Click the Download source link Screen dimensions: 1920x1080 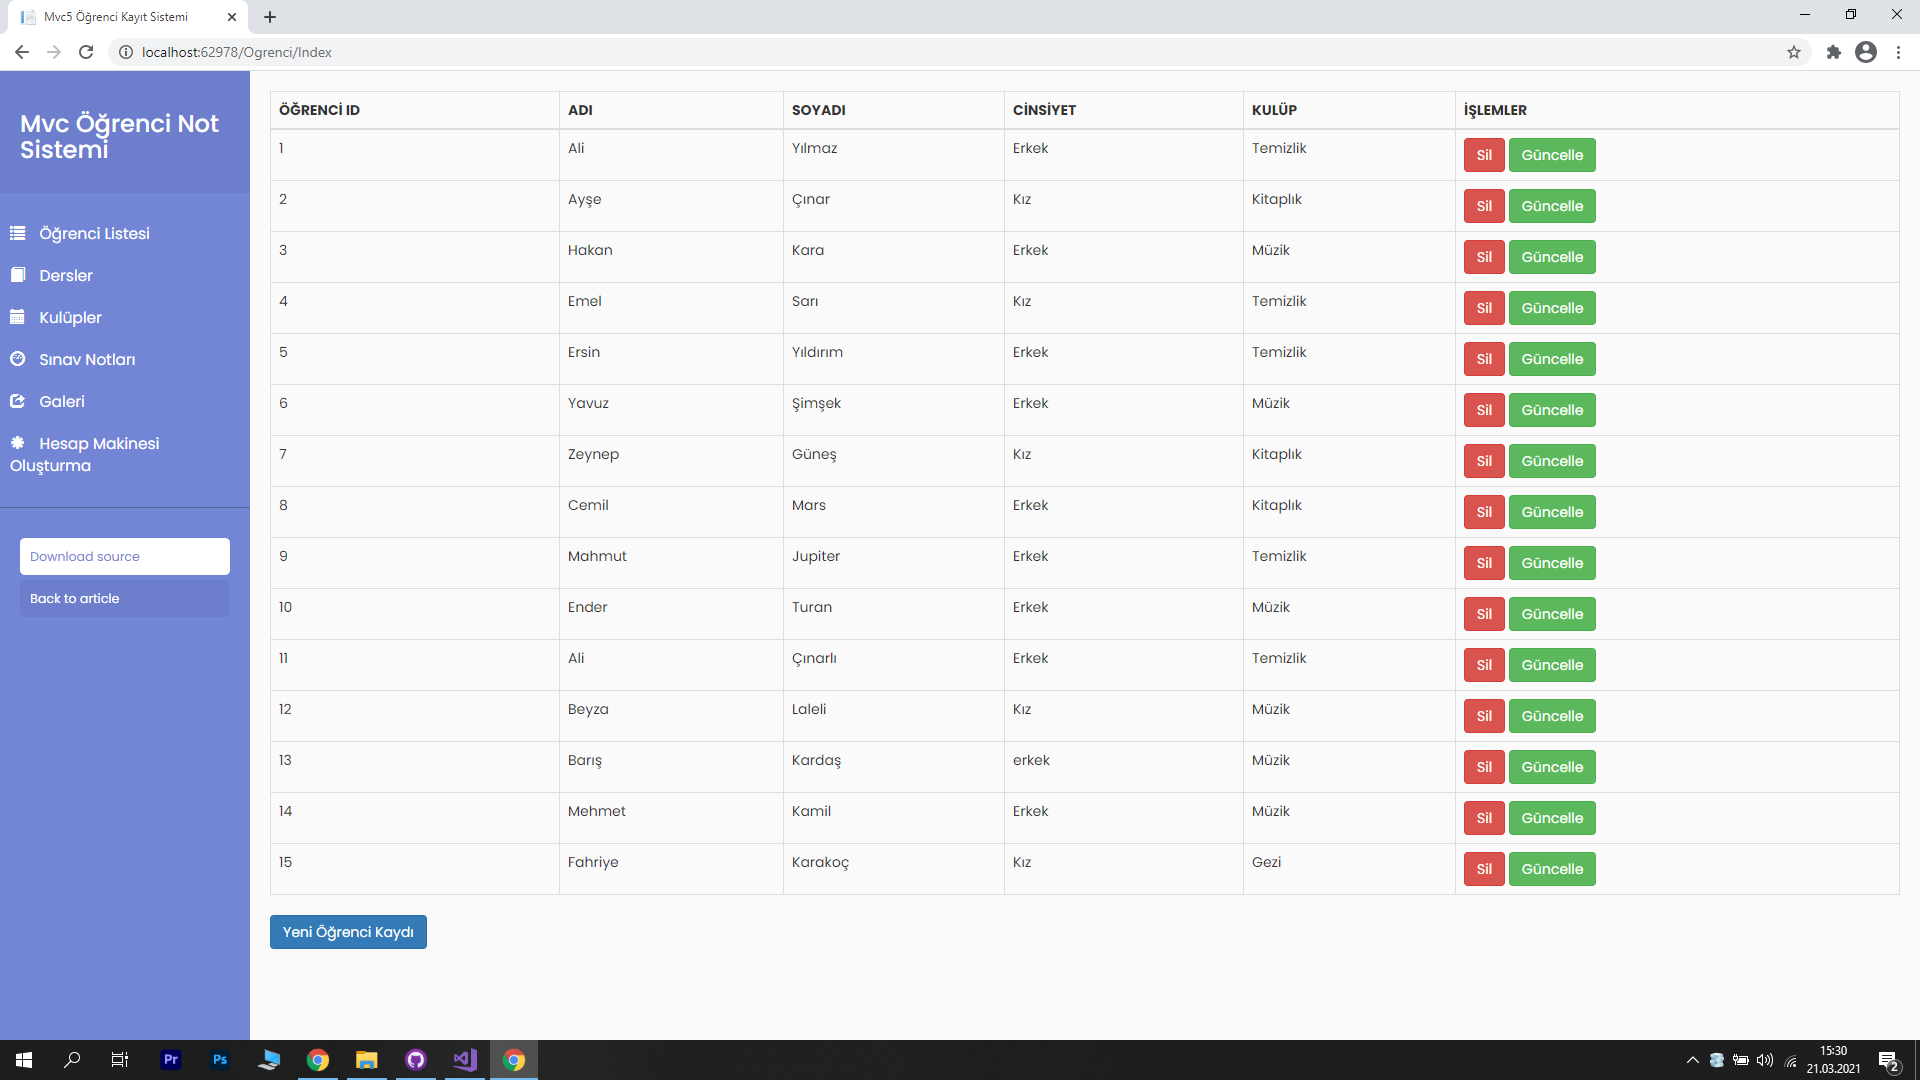pos(125,557)
